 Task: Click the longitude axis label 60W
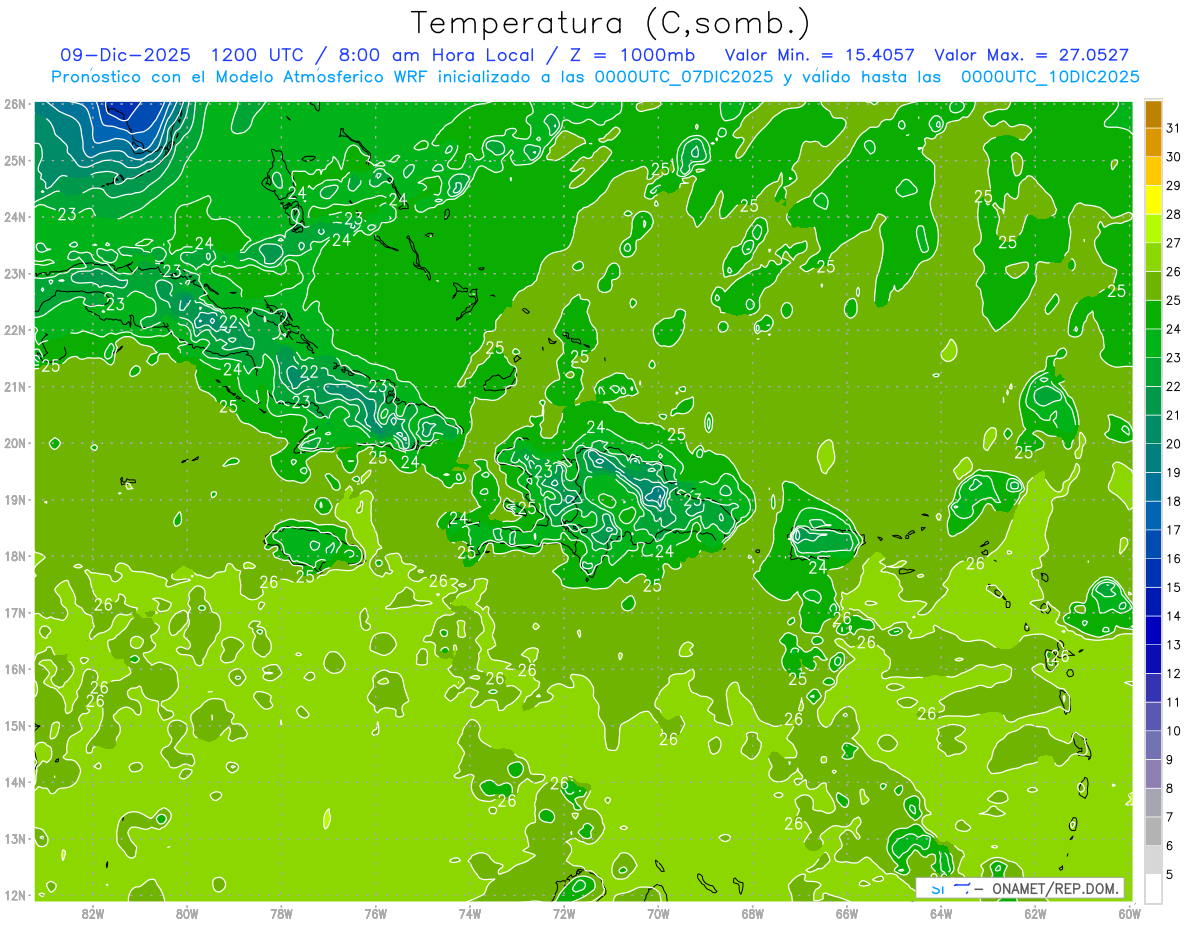1130,914
